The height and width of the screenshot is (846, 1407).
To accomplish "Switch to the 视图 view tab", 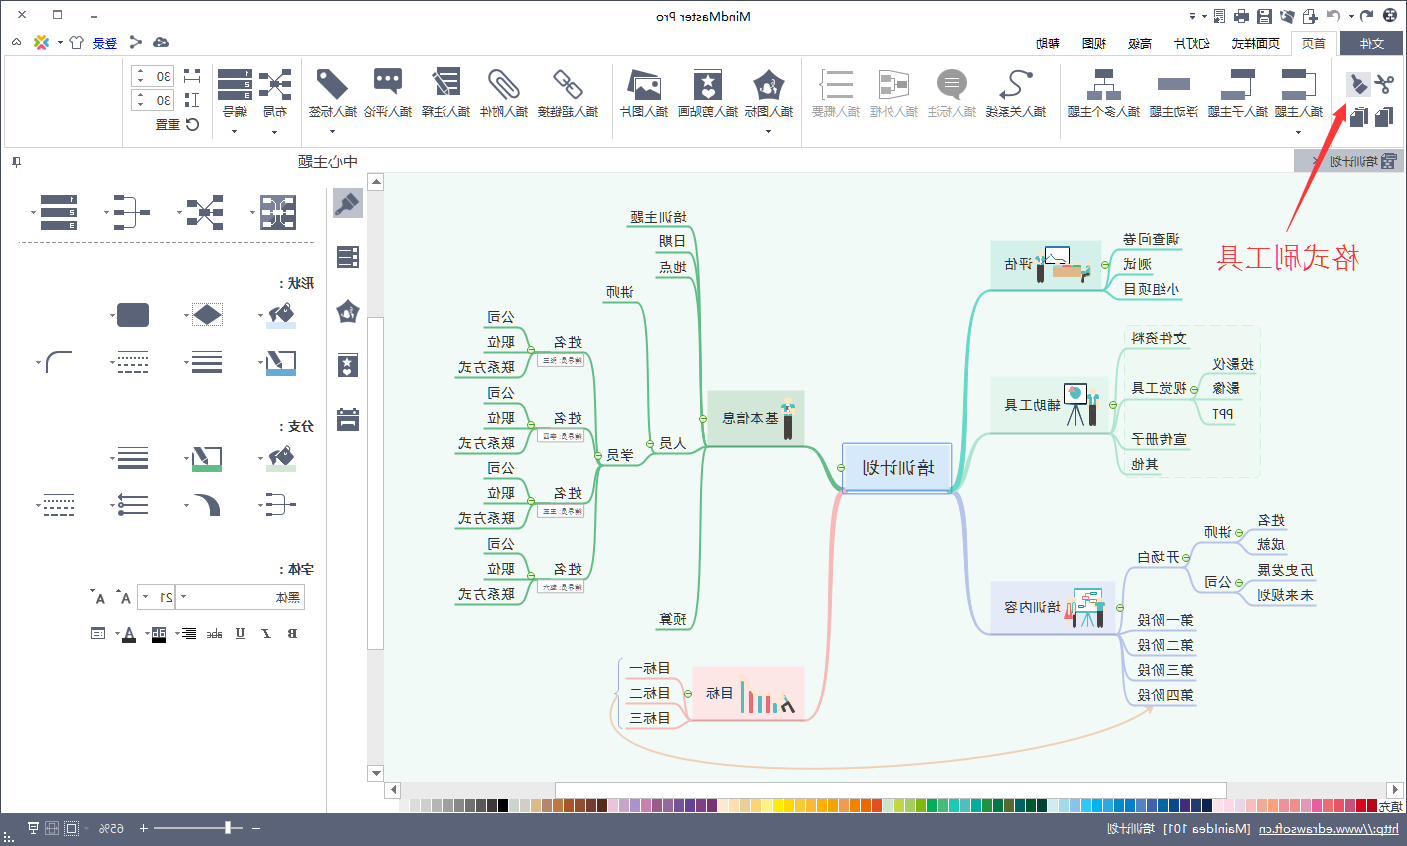I will 1094,43.
